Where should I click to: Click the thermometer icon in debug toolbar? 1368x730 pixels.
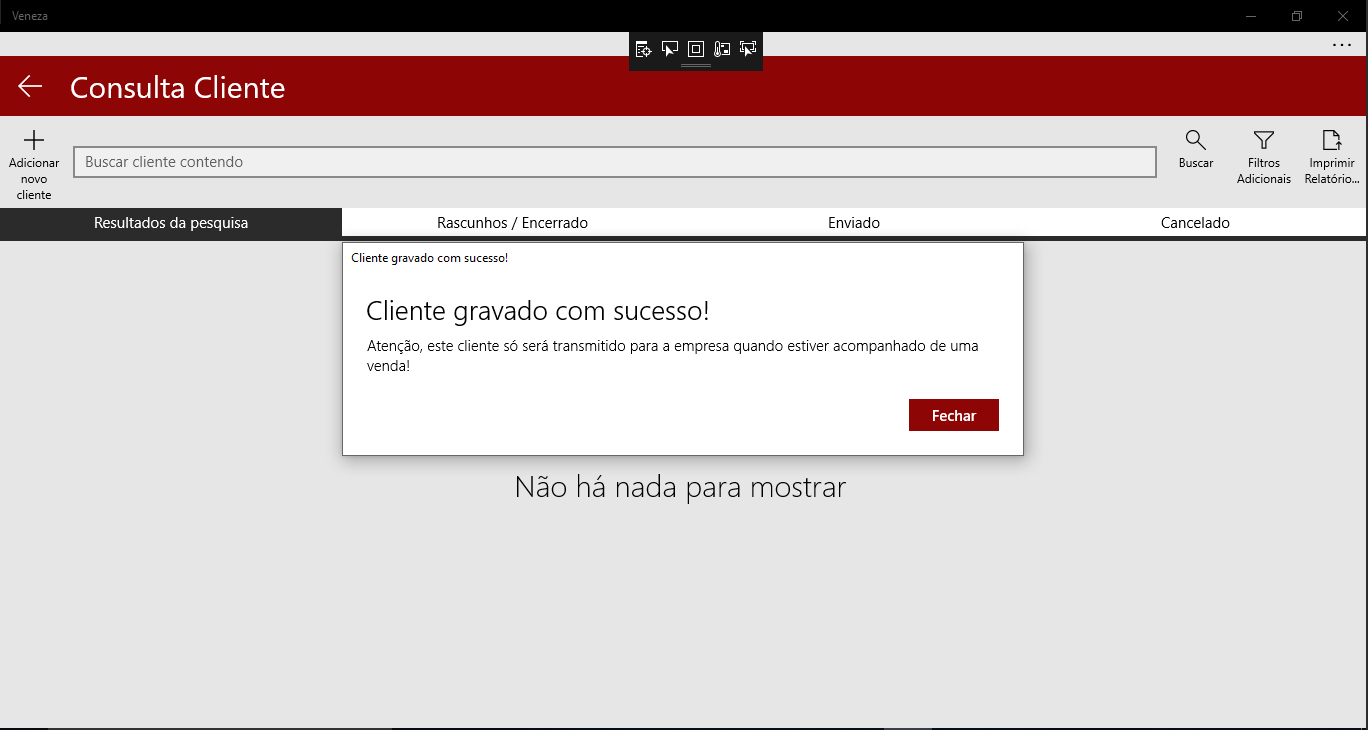coord(722,48)
